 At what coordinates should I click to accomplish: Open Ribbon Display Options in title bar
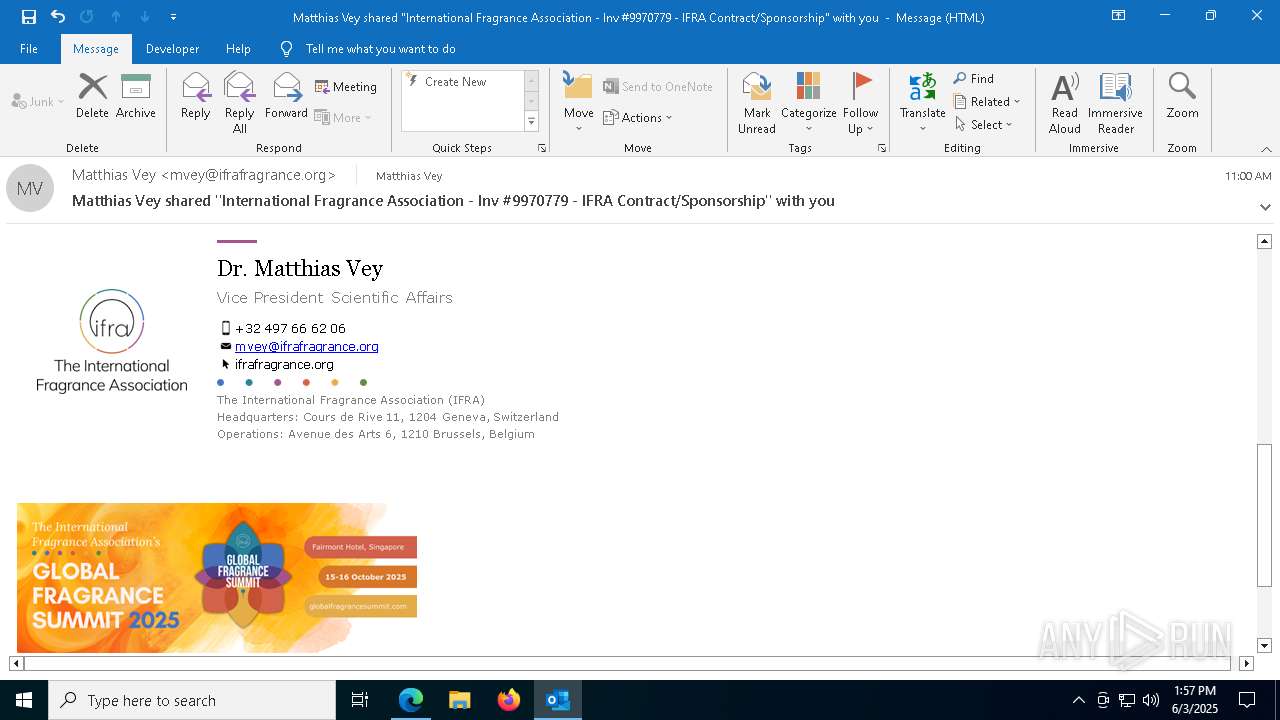tap(1118, 16)
